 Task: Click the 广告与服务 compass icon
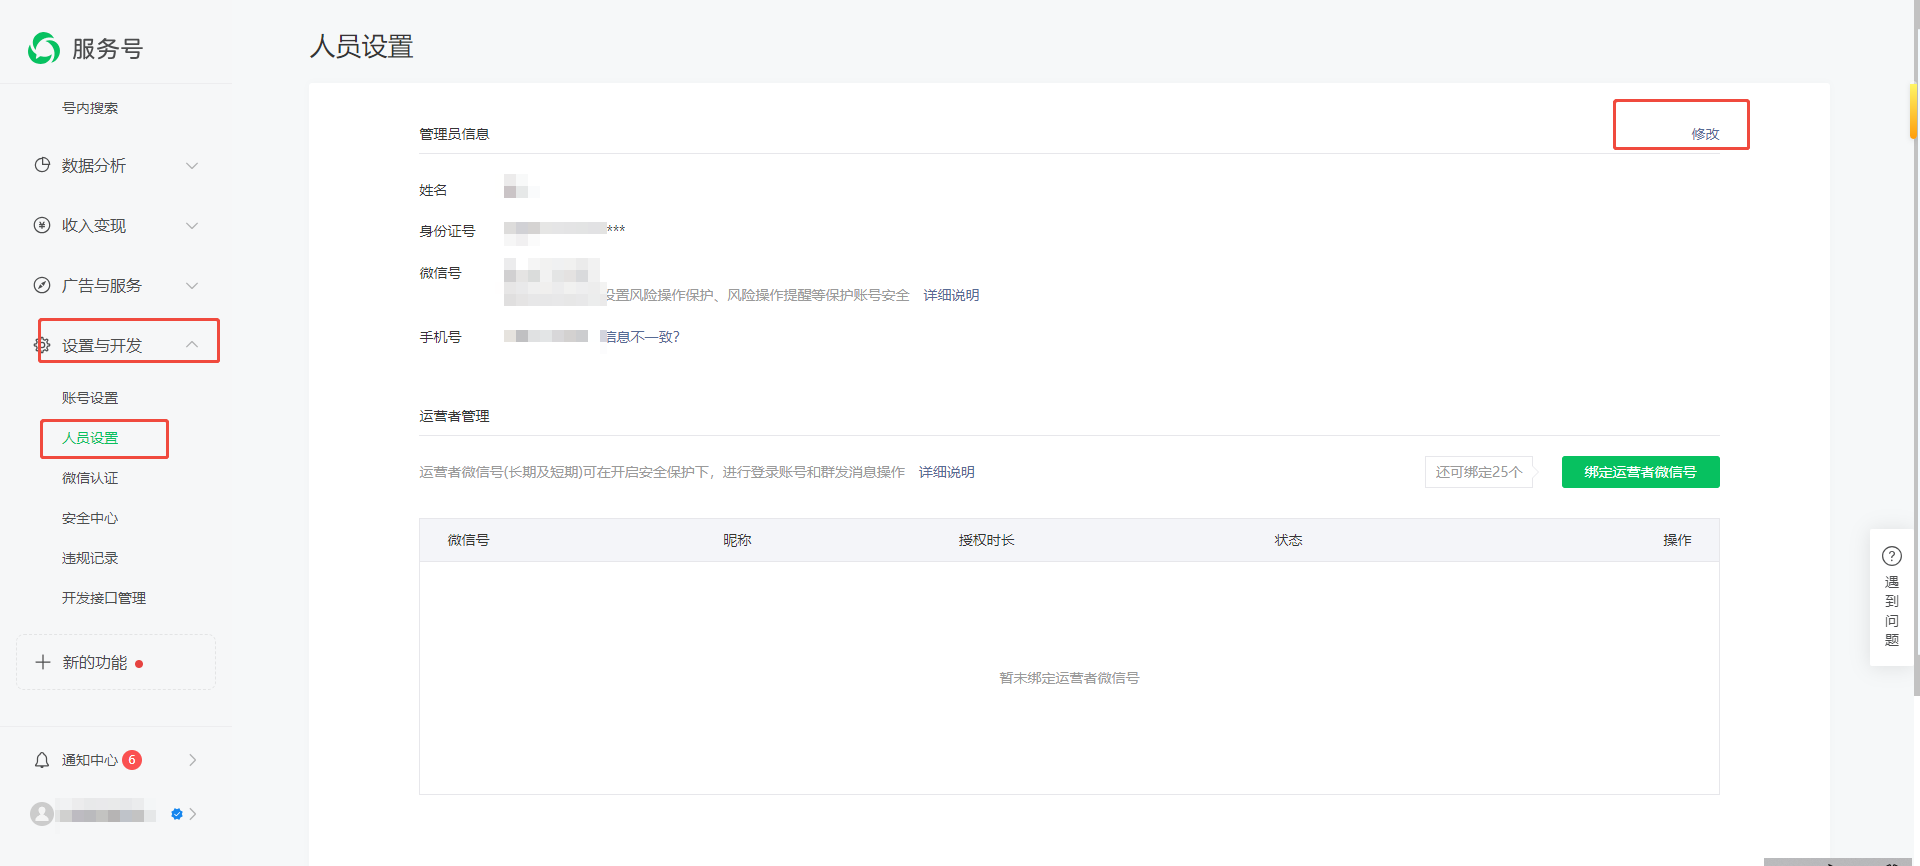click(x=42, y=285)
